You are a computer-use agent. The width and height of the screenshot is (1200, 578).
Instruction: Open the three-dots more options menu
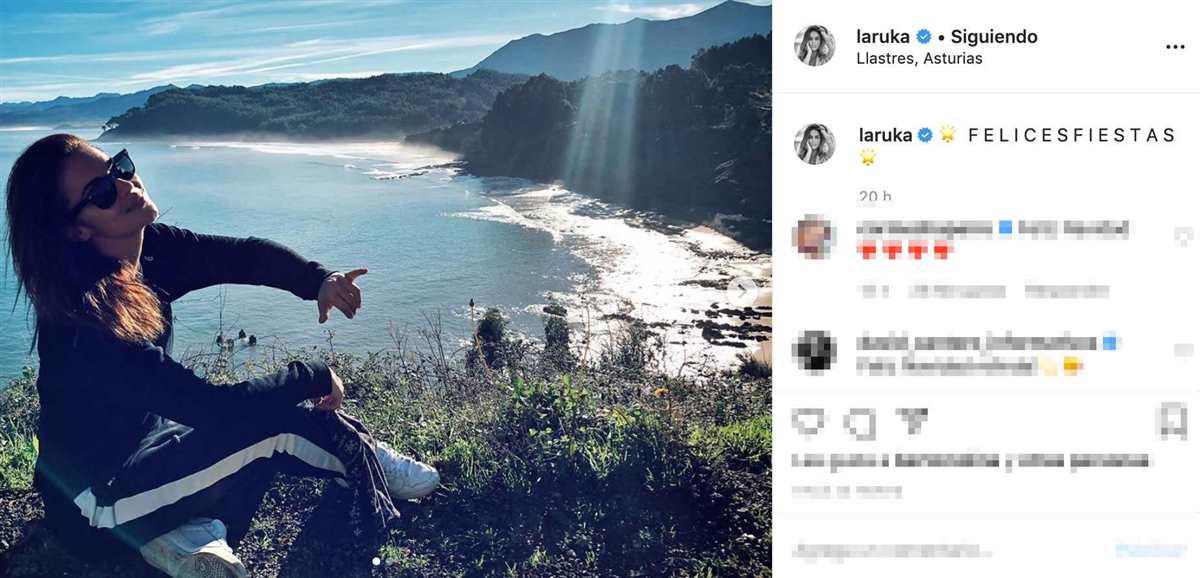[x=1174, y=47]
